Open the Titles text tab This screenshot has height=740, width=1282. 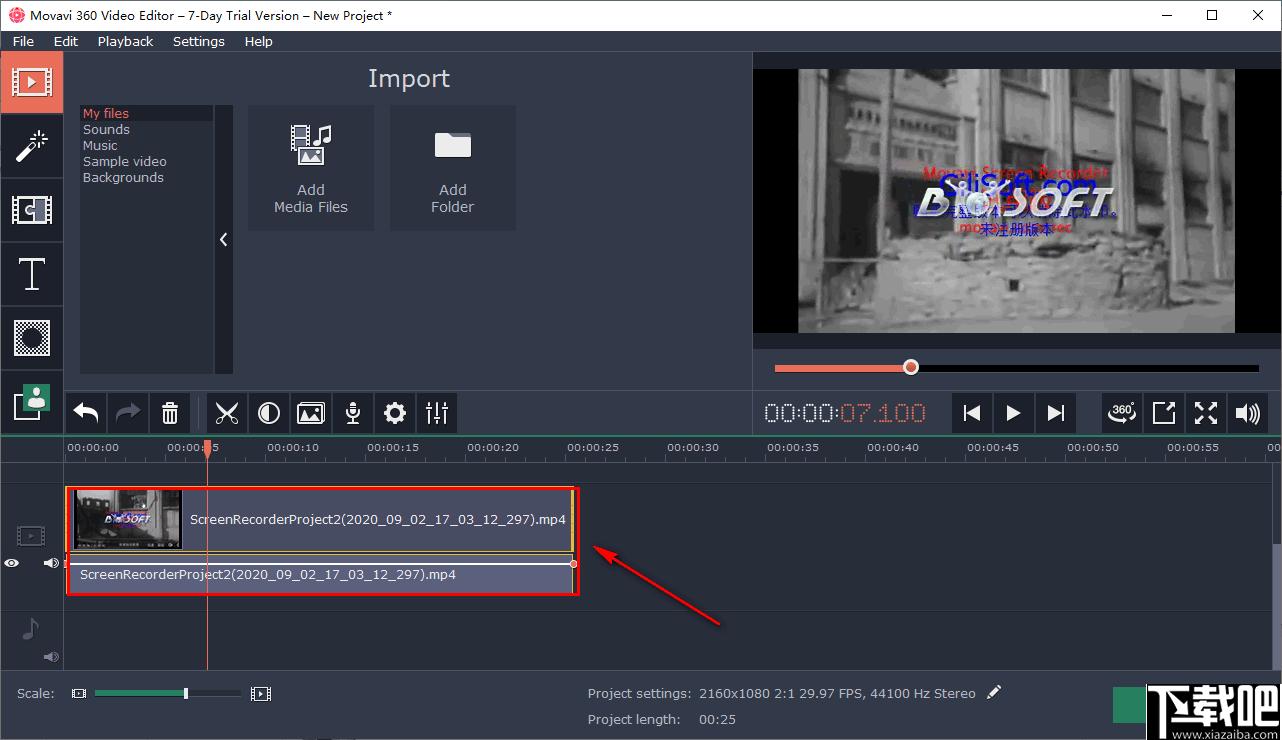[x=31, y=274]
